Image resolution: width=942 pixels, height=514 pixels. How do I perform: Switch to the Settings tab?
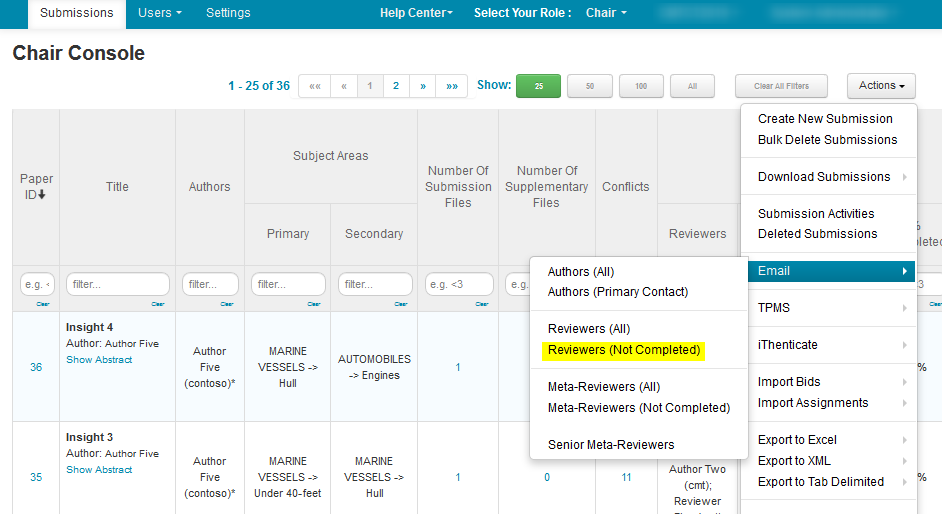(x=228, y=13)
